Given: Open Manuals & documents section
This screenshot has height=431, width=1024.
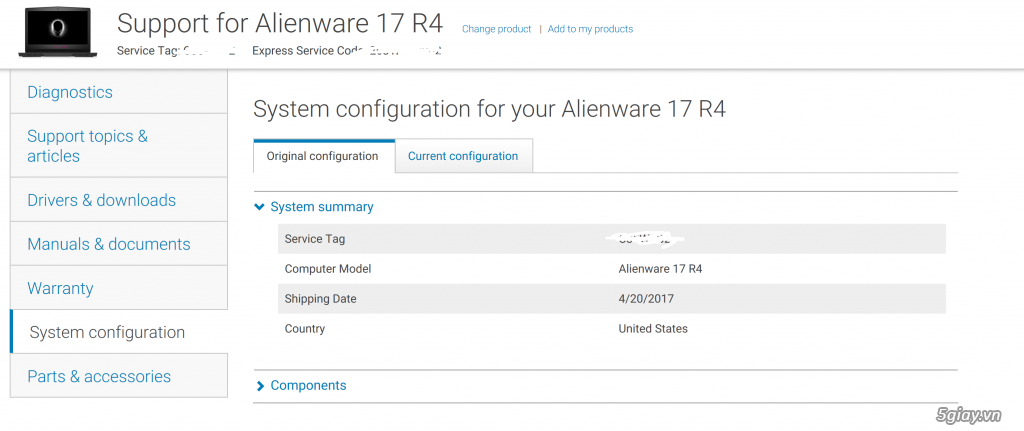Looking at the screenshot, I should pos(119,244).
